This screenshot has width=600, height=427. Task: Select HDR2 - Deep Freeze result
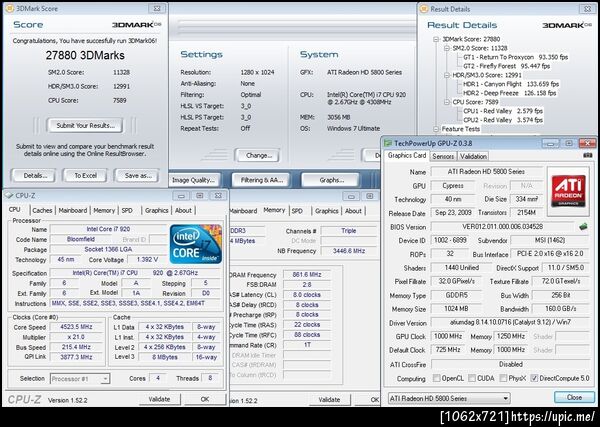tap(510, 93)
